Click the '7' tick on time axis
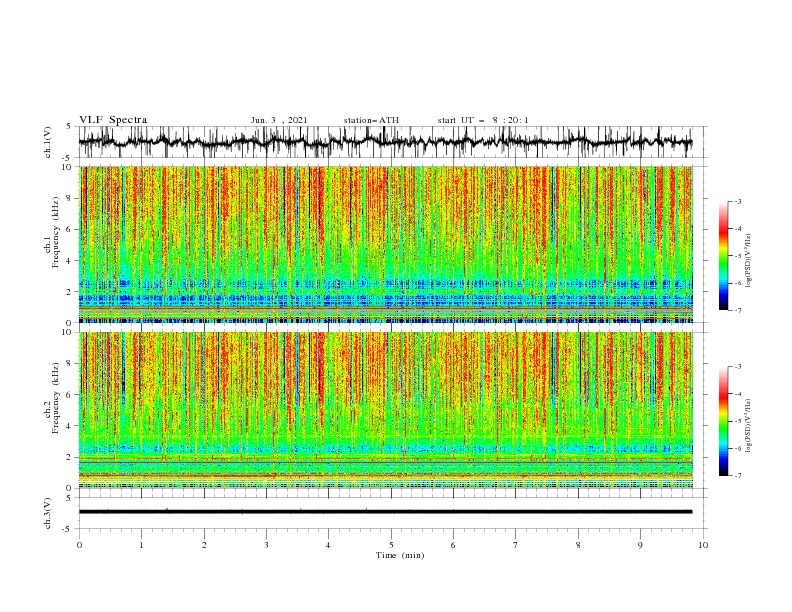Screen dimensions: 792x612 516,546
